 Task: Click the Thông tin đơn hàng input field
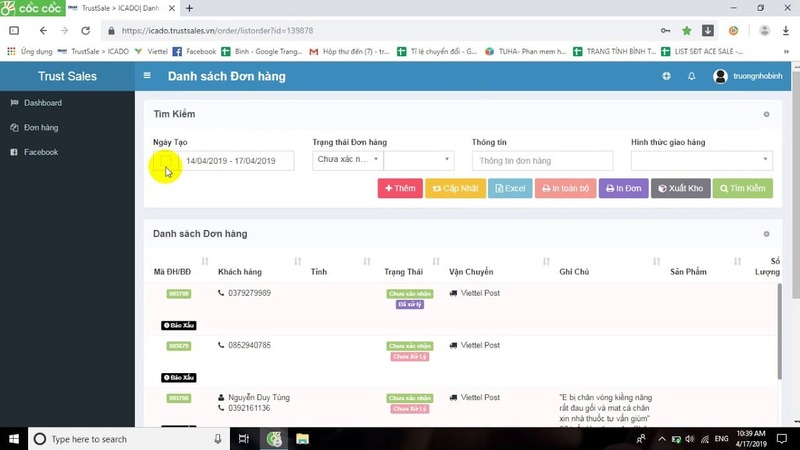542,161
